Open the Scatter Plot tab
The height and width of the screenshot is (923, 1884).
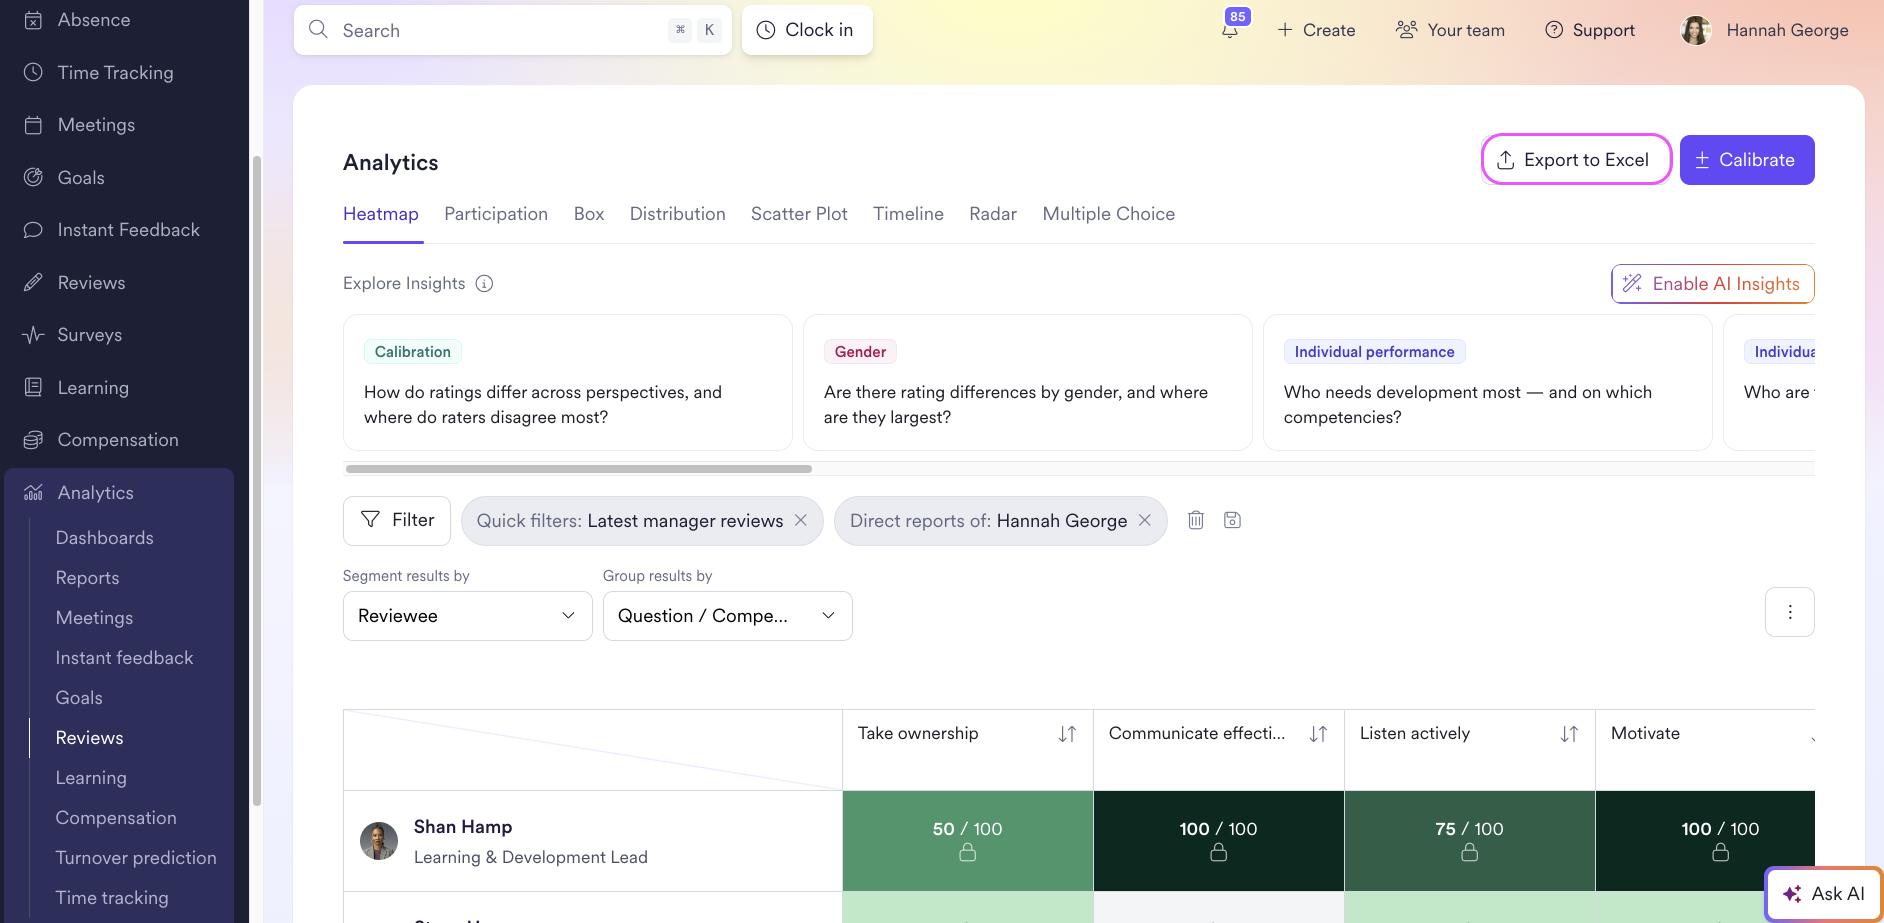tap(799, 214)
